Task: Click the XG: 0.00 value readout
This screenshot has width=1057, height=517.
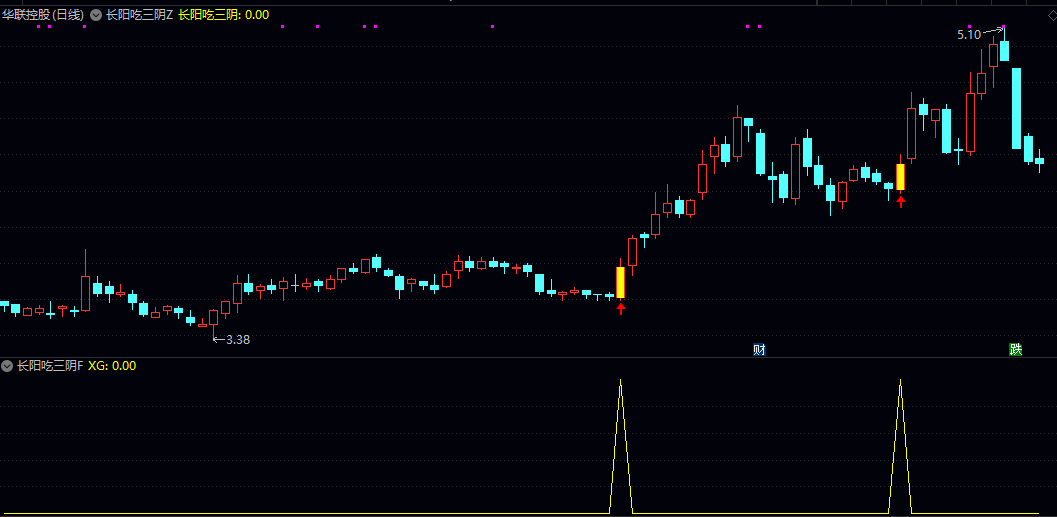Action: tap(112, 366)
